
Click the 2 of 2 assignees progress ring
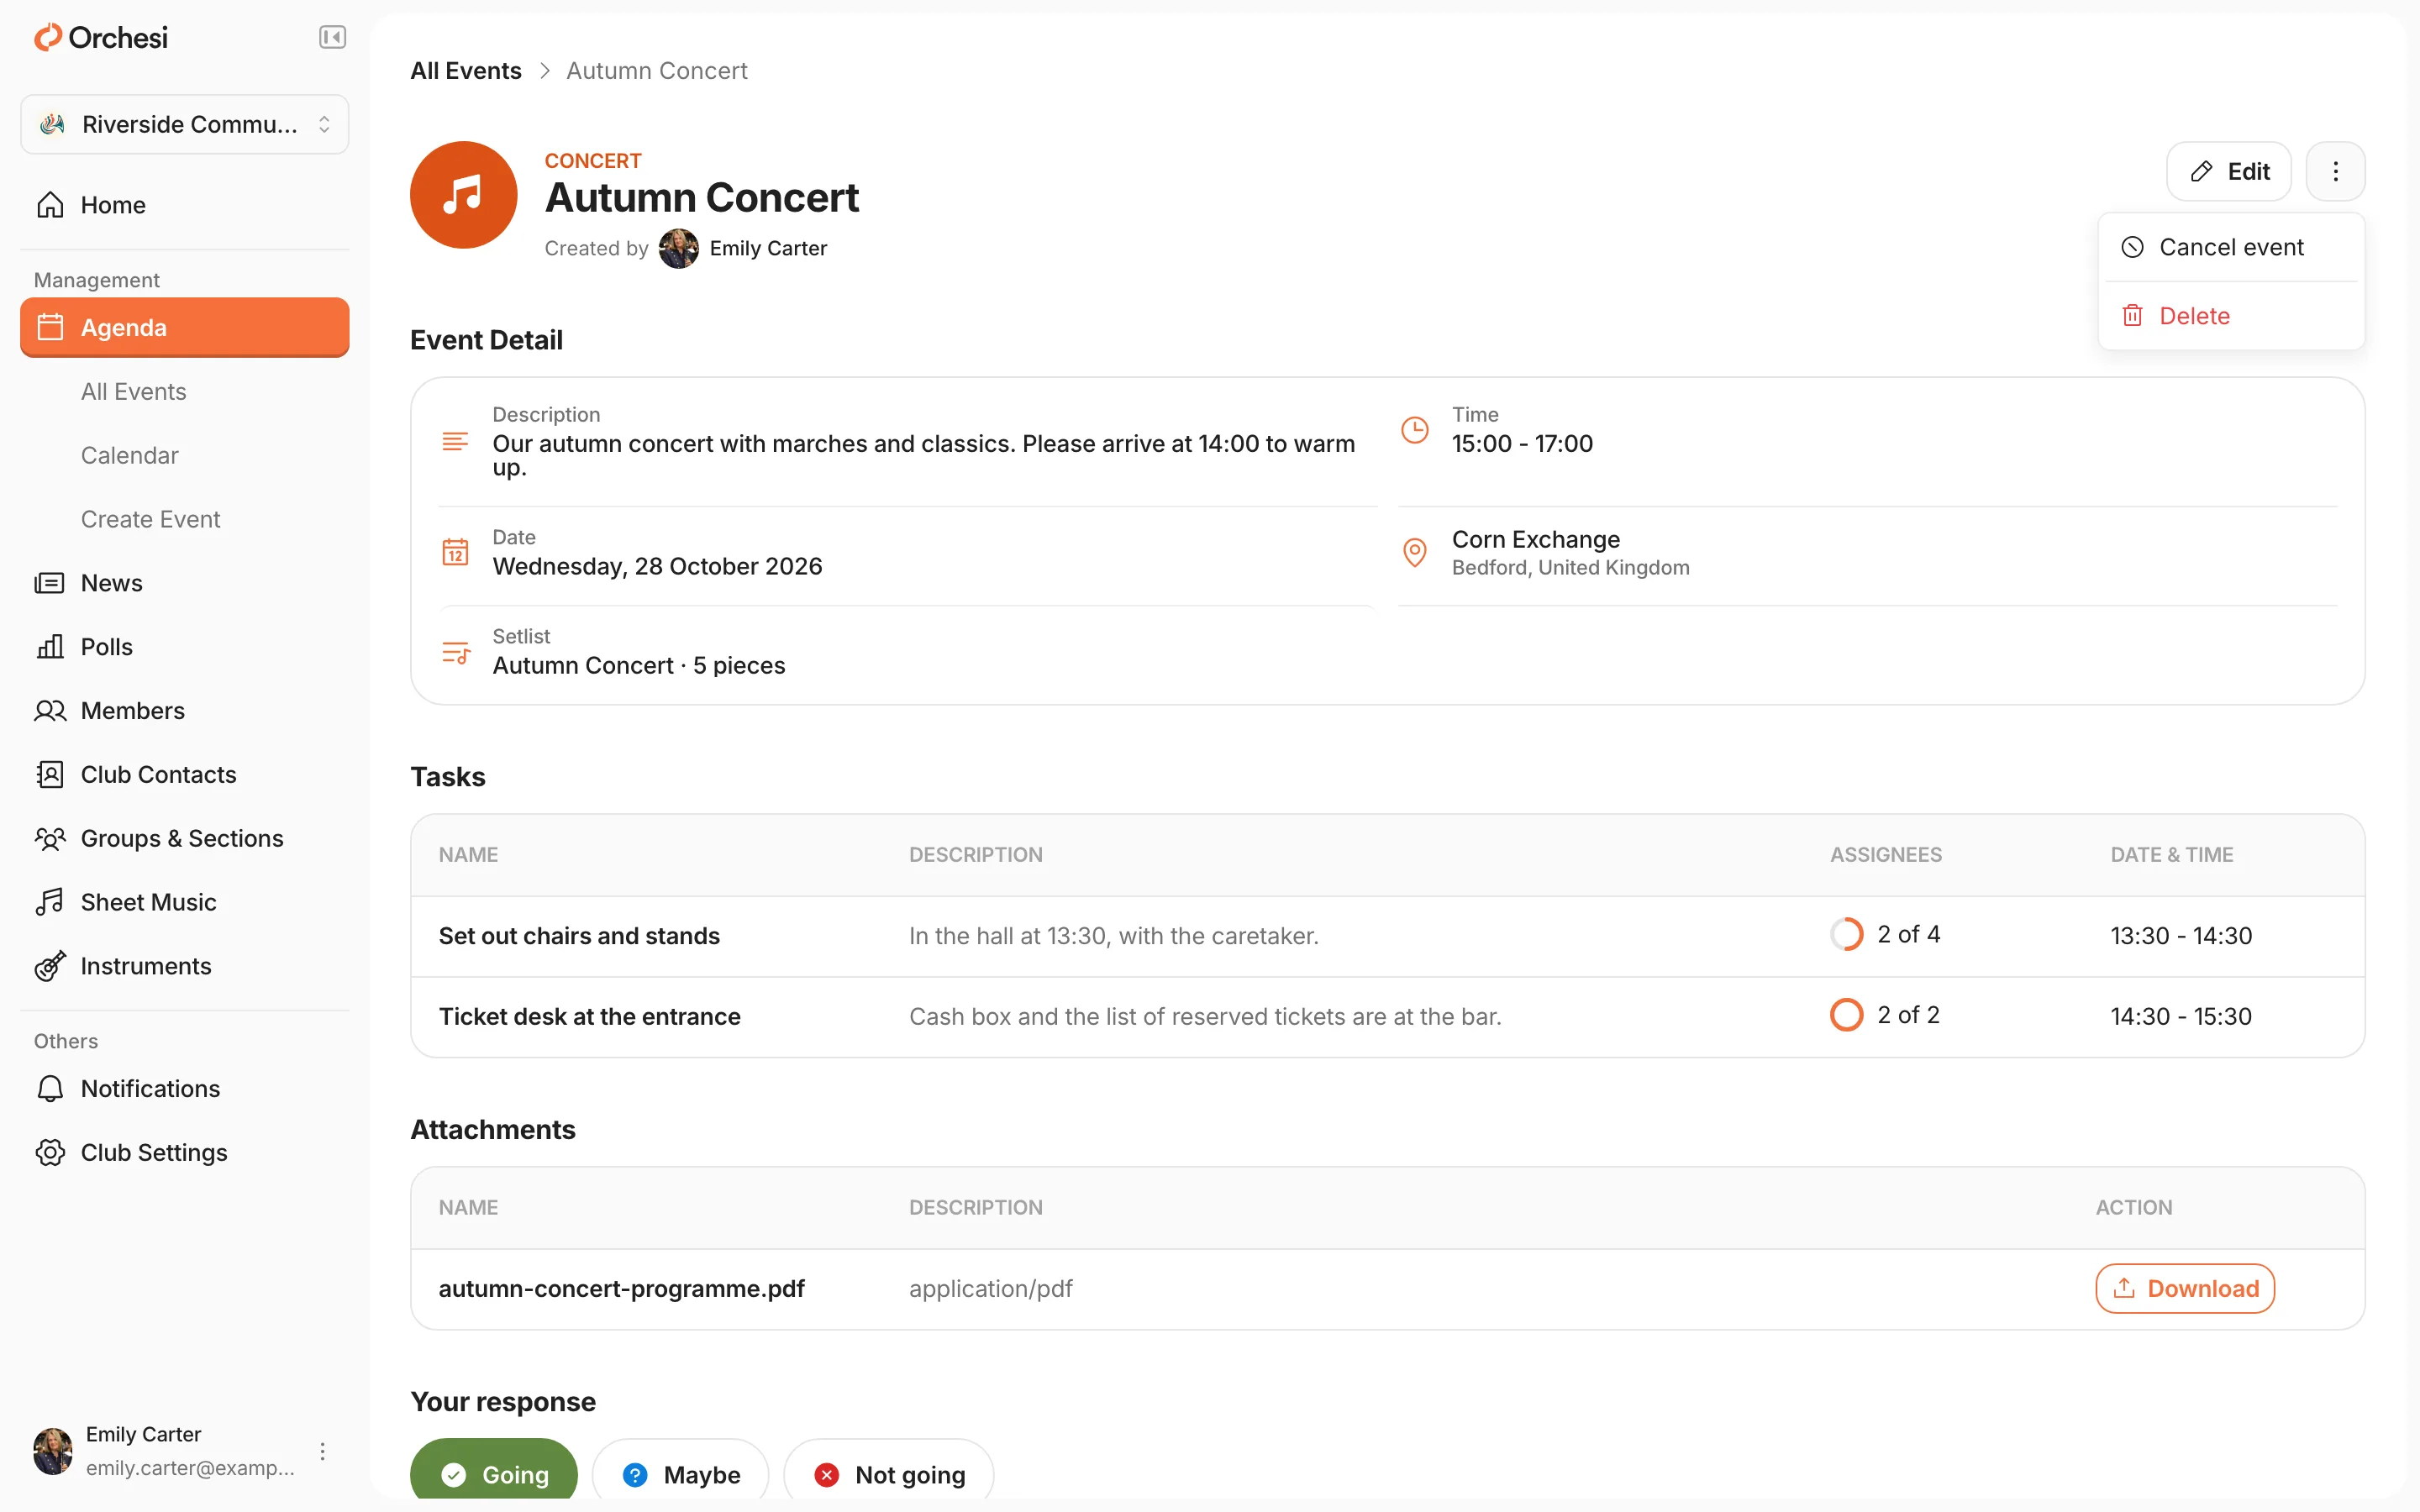pyautogui.click(x=1846, y=1015)
